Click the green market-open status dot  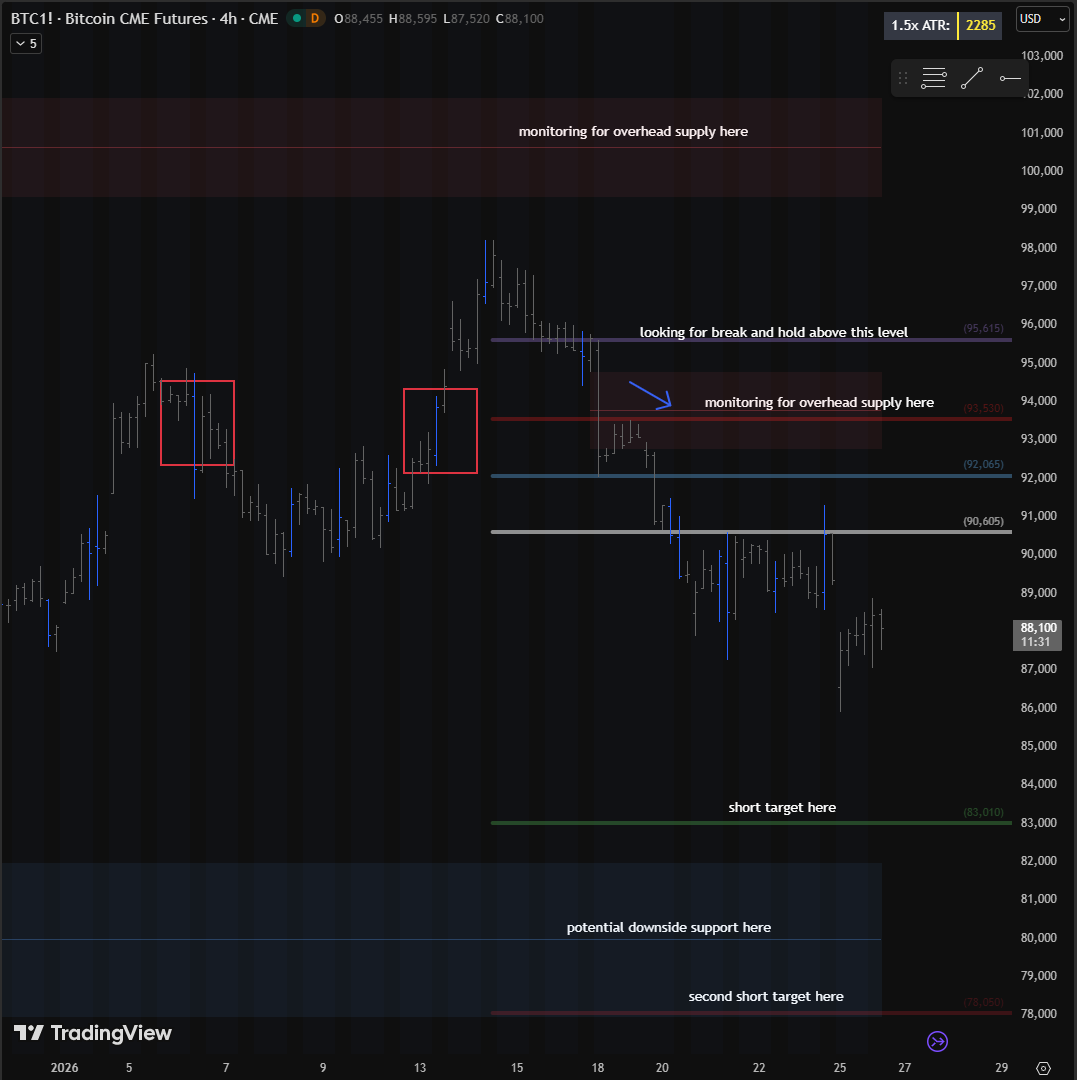[x=297, y=19]
